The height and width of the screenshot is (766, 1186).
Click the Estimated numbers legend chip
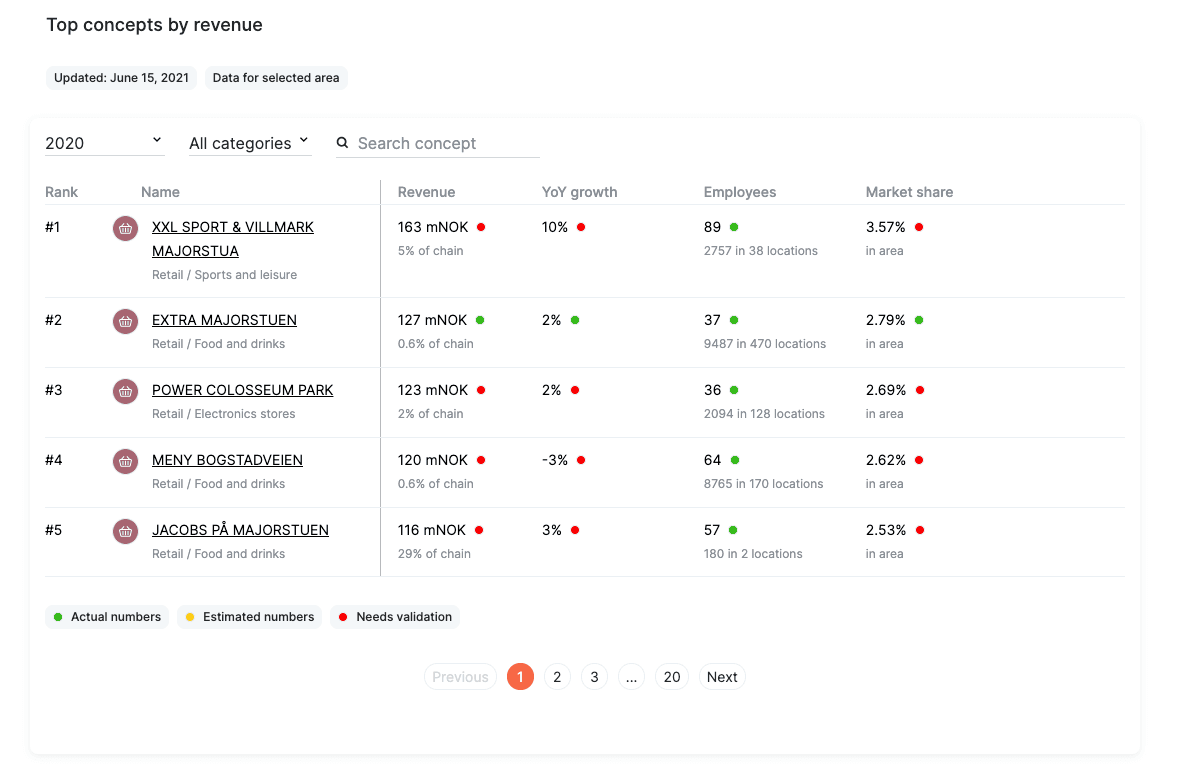tap(250, 617)
